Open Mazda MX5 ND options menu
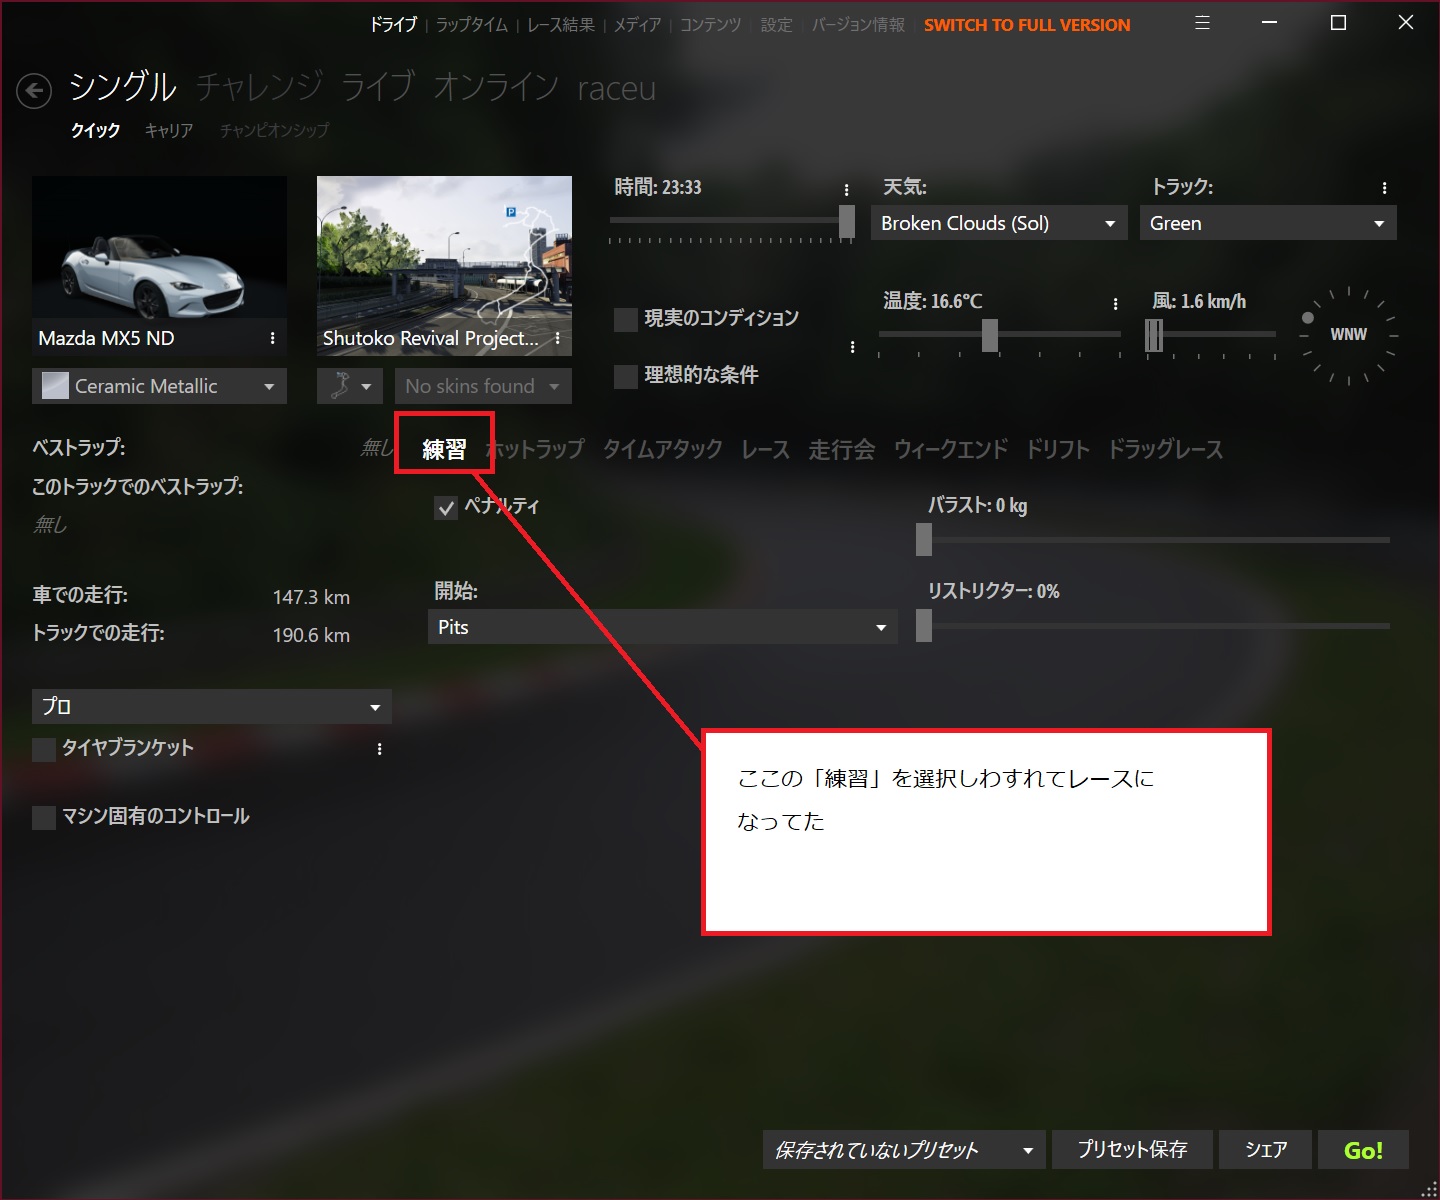 (272, 338)
